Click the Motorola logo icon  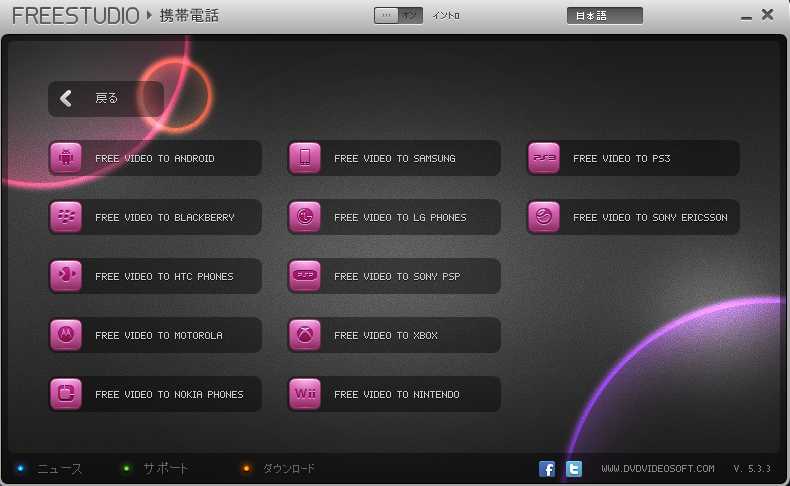click(x=66, y=335)
